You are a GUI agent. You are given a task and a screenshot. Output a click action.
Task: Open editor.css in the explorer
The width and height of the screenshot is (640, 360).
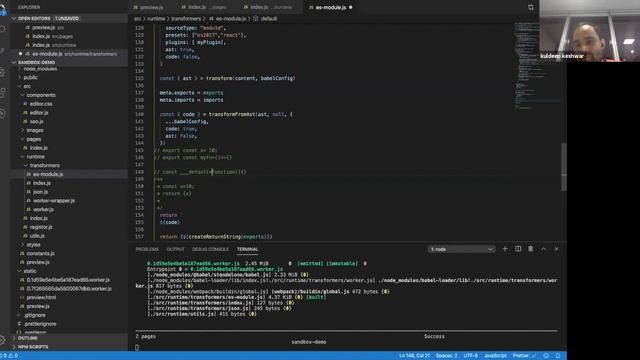tap(41, 104)
